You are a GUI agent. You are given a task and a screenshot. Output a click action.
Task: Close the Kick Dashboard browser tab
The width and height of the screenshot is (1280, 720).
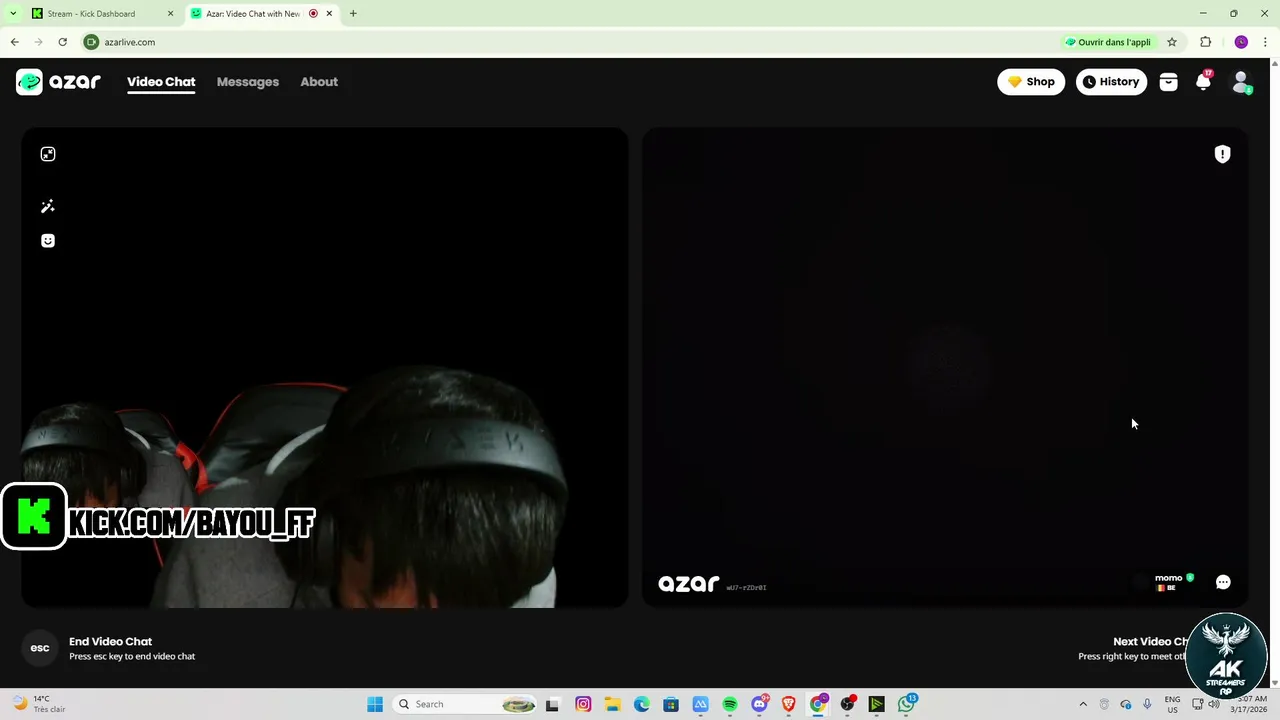coord(170,14)
